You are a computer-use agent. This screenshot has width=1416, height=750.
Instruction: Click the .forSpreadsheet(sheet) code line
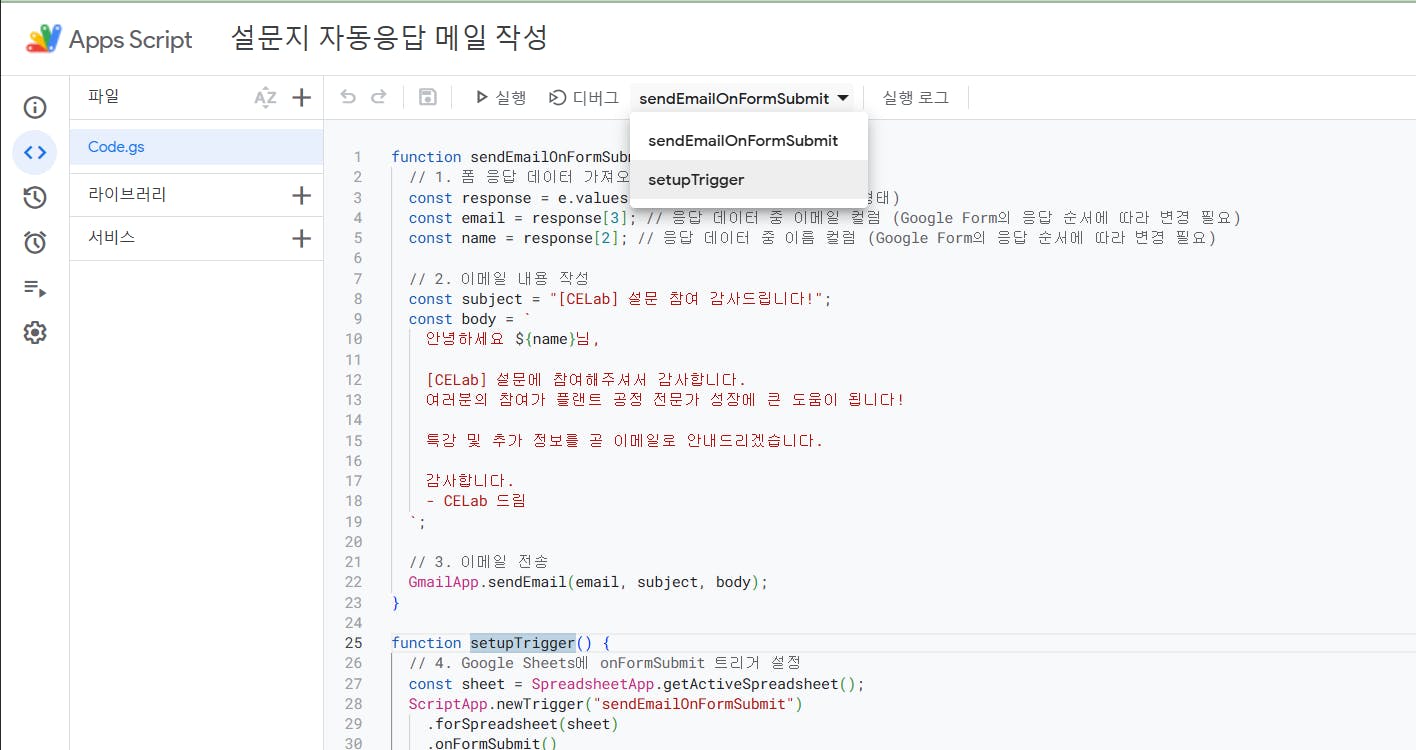[x=522, y=724]
